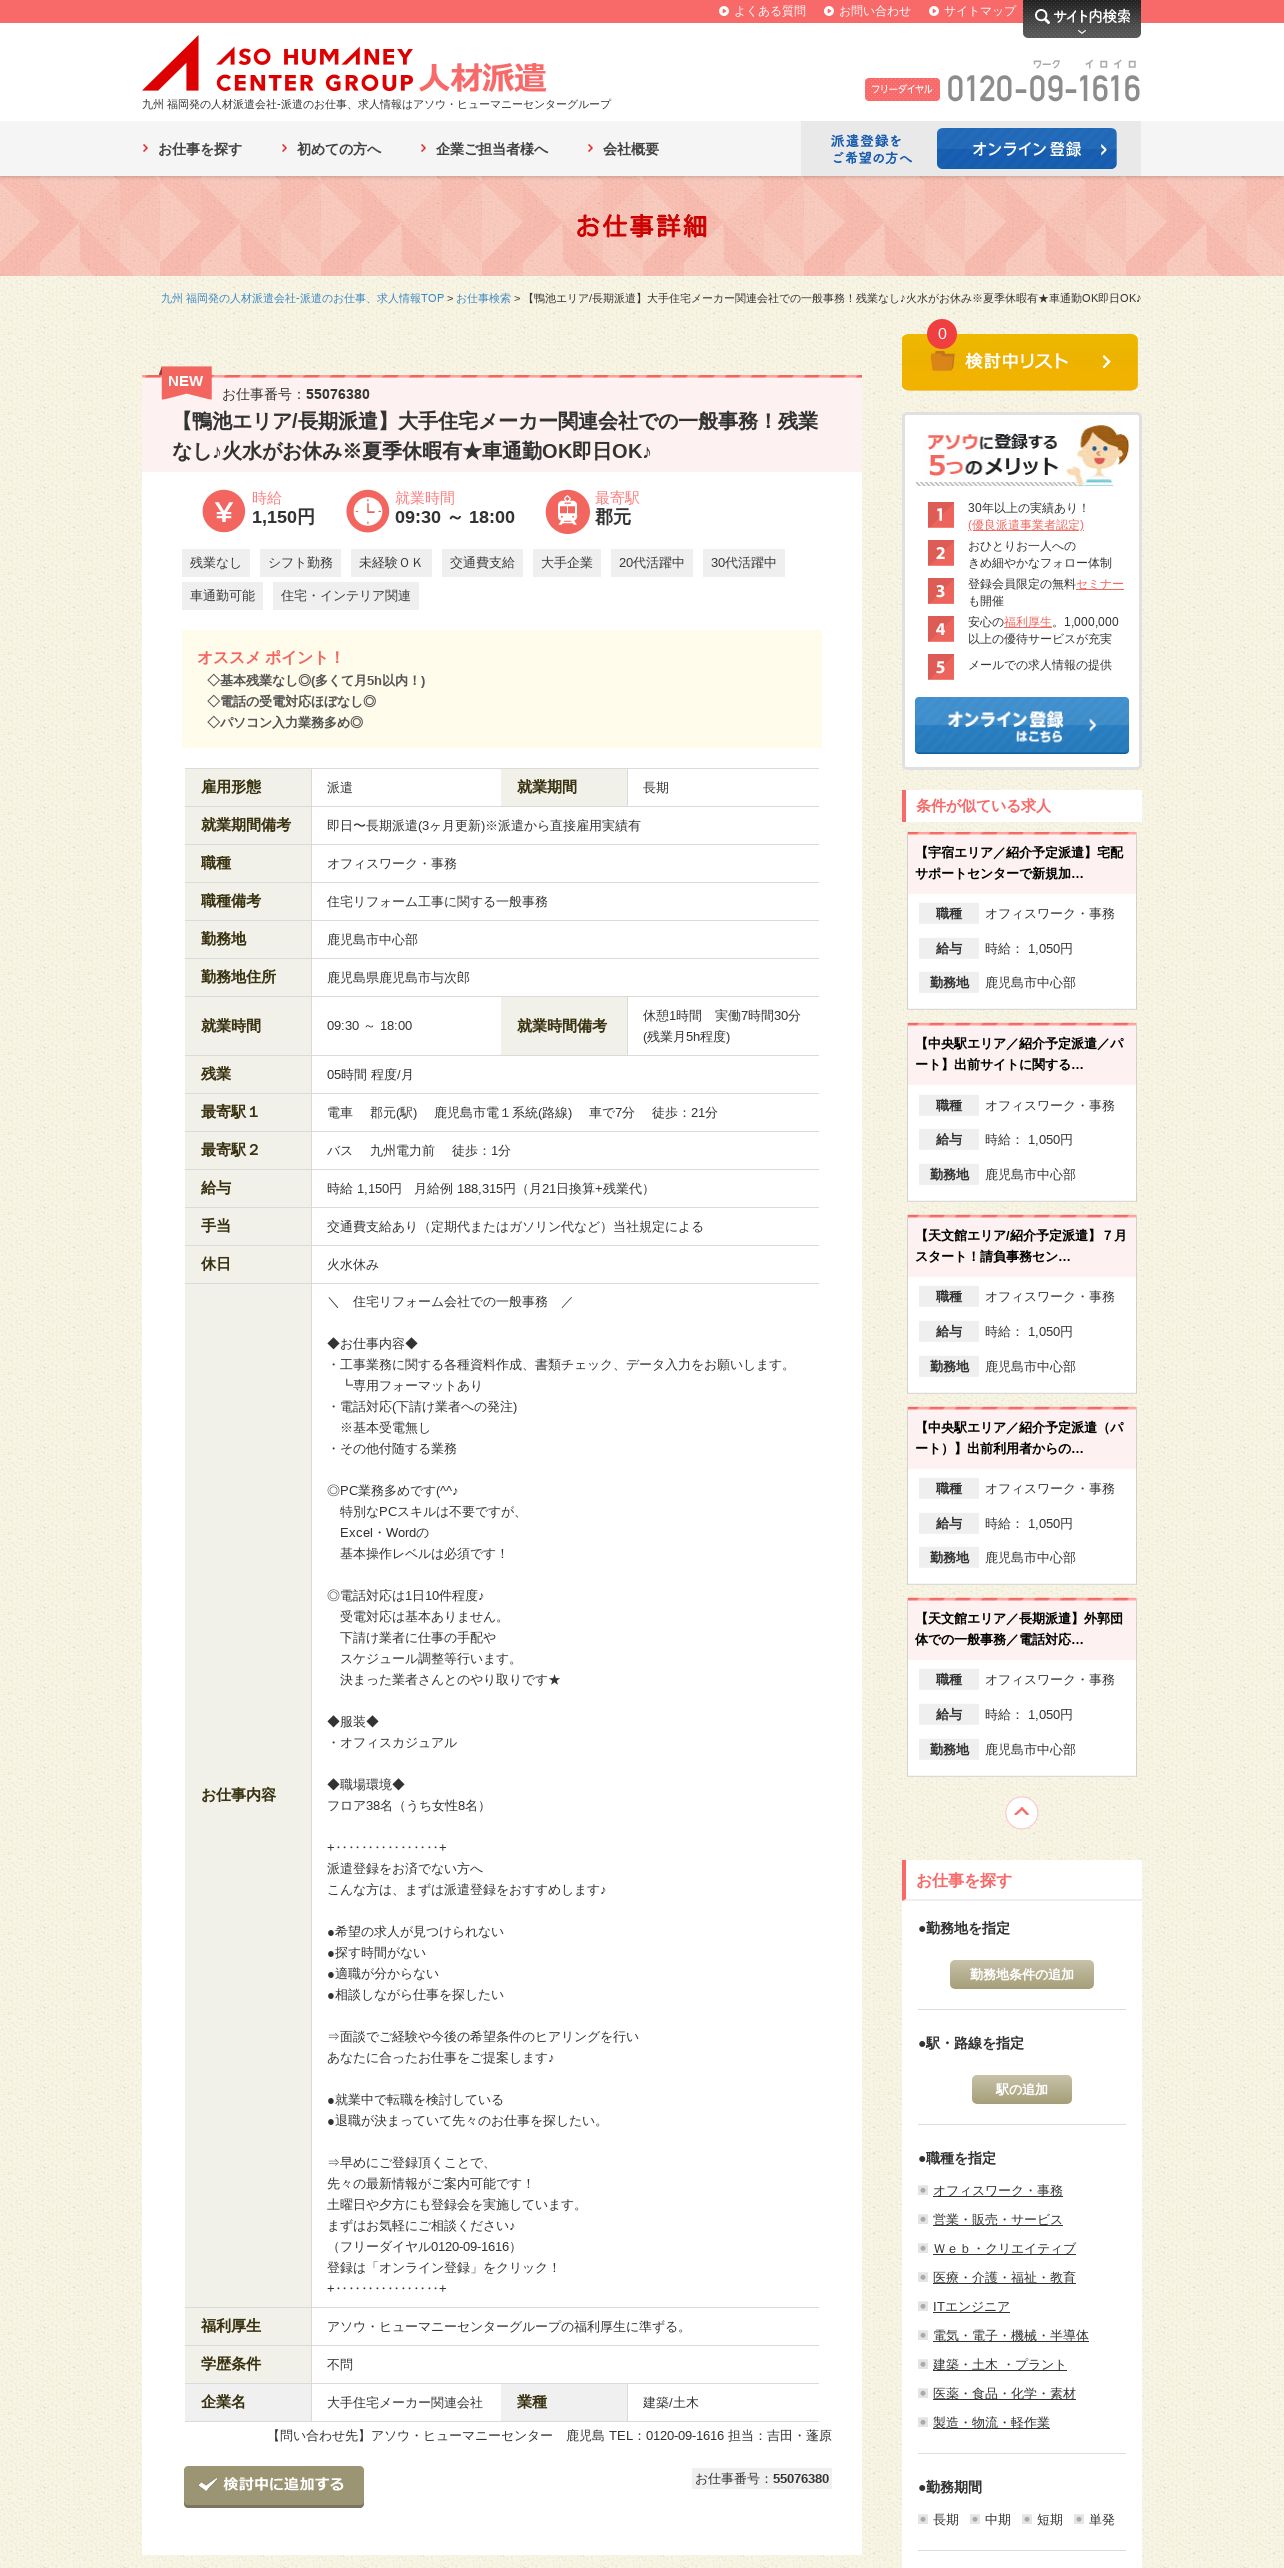Click the NEW badge on job title
1284x2568 pixels.
[x=186, y=381]
